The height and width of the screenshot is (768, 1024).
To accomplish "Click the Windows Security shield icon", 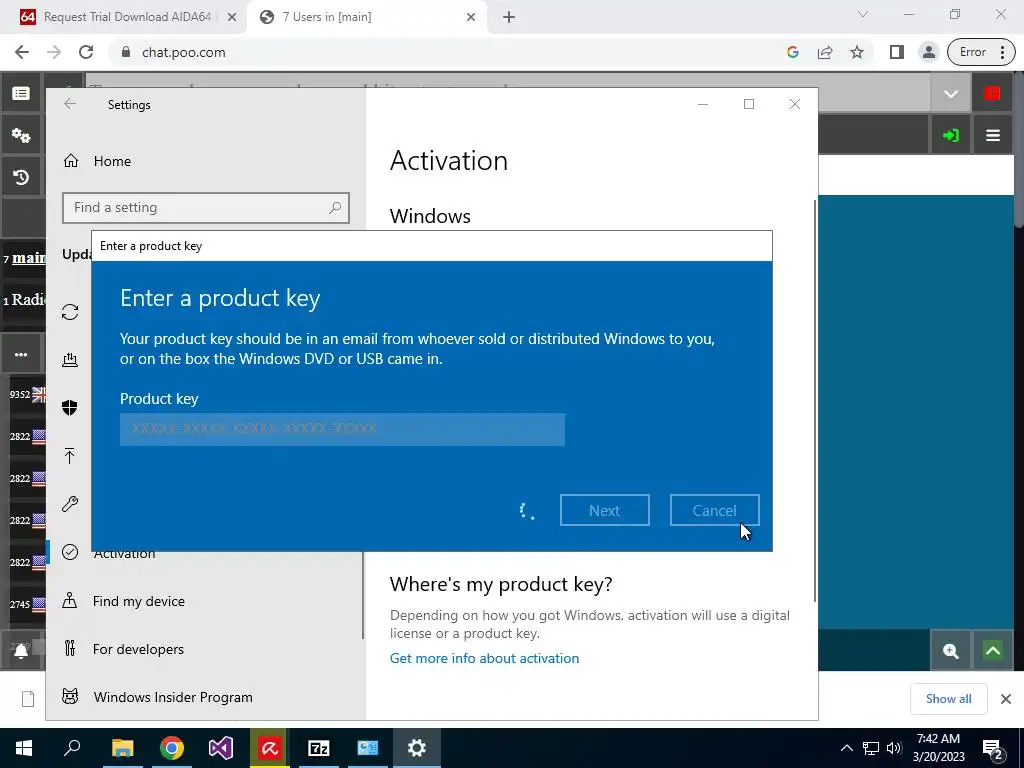I will pos(70,408).
